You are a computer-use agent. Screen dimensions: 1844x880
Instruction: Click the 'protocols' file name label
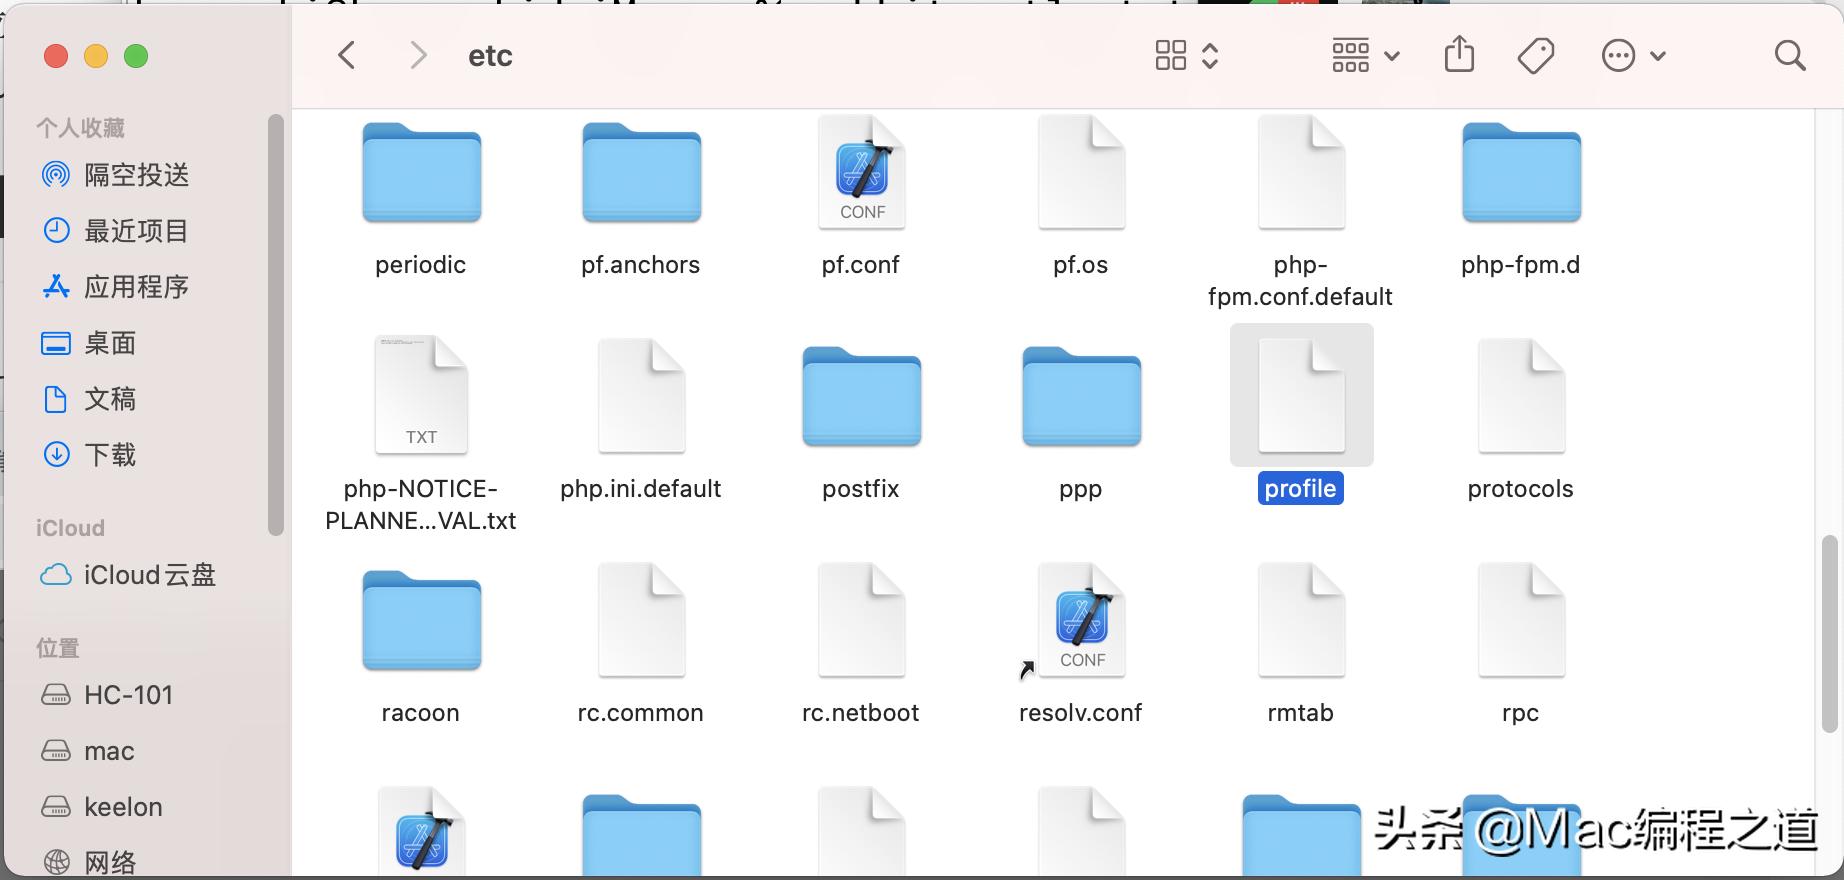click(x=1520, y=489)
